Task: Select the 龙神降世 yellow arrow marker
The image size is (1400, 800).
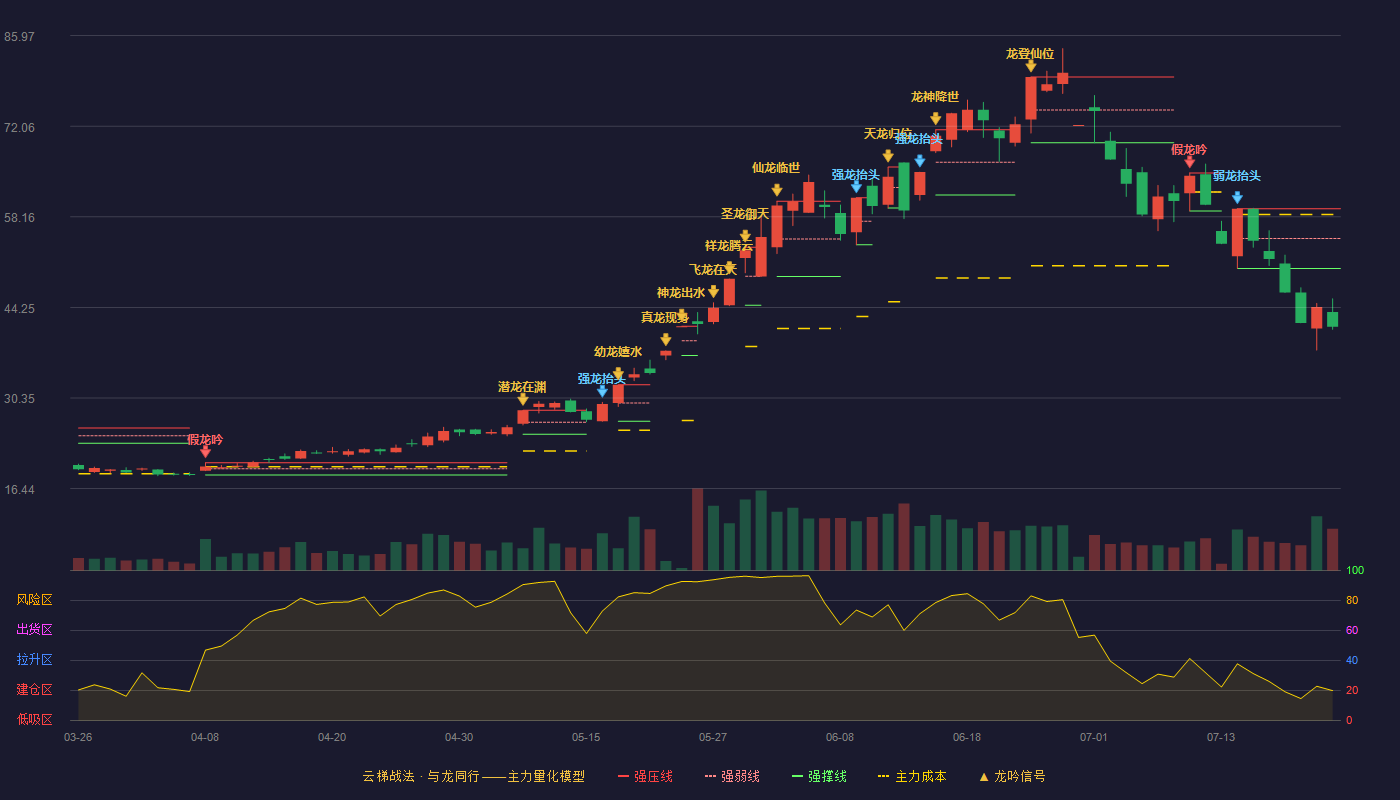Action: [x=935, y=119]
